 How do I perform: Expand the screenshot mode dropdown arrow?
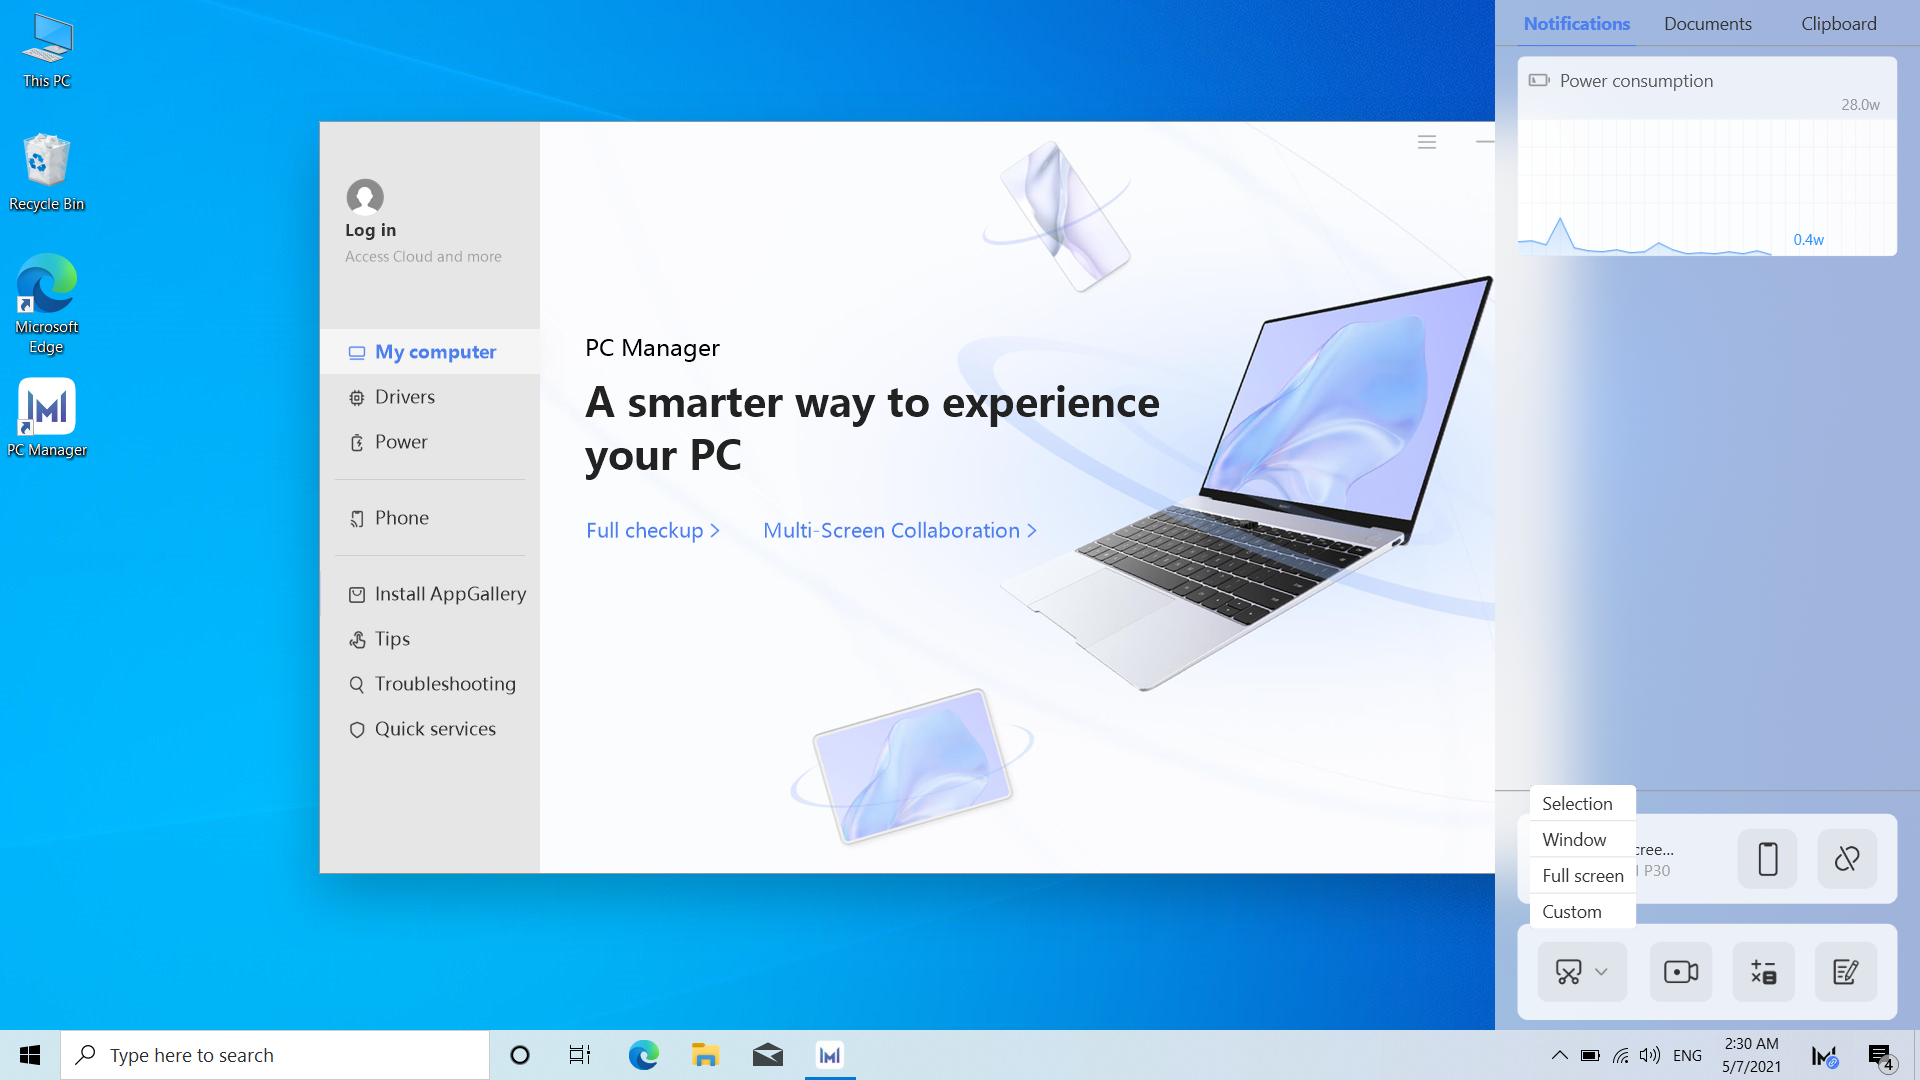(x=1602, y=972)
